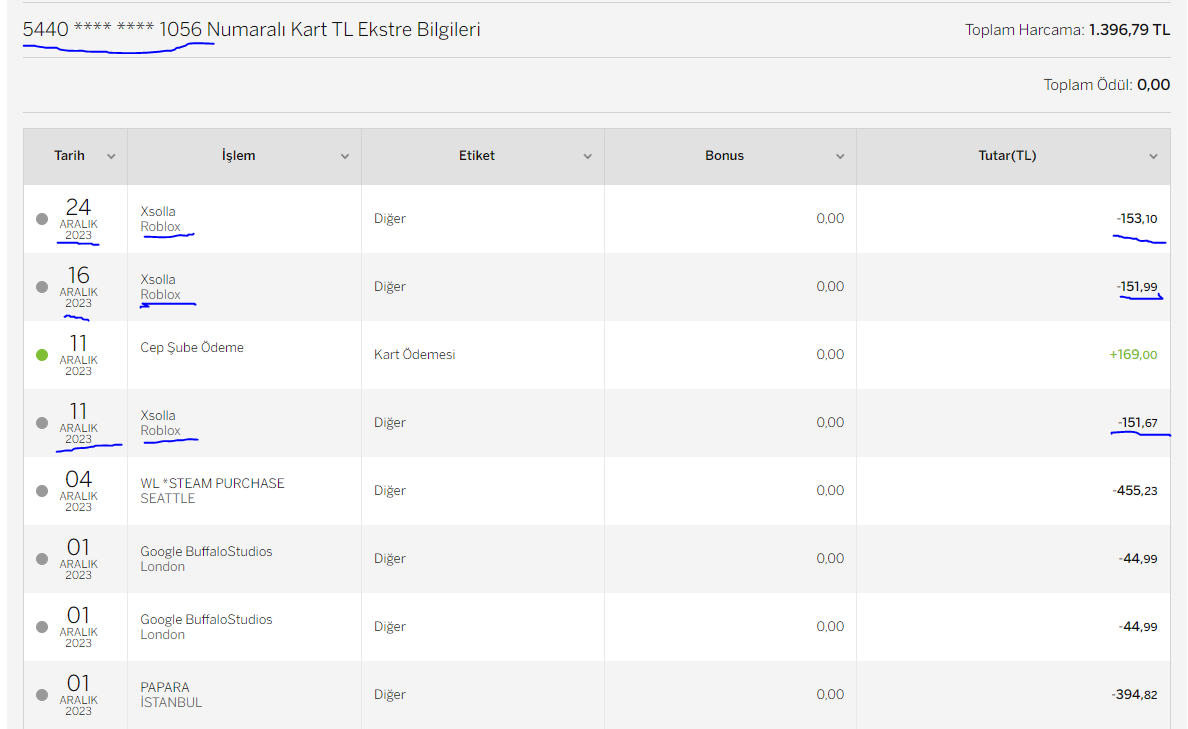Click the grey dot beside the PAPARA İstanbul row
Screen dimensions: 1188x729
42,695
